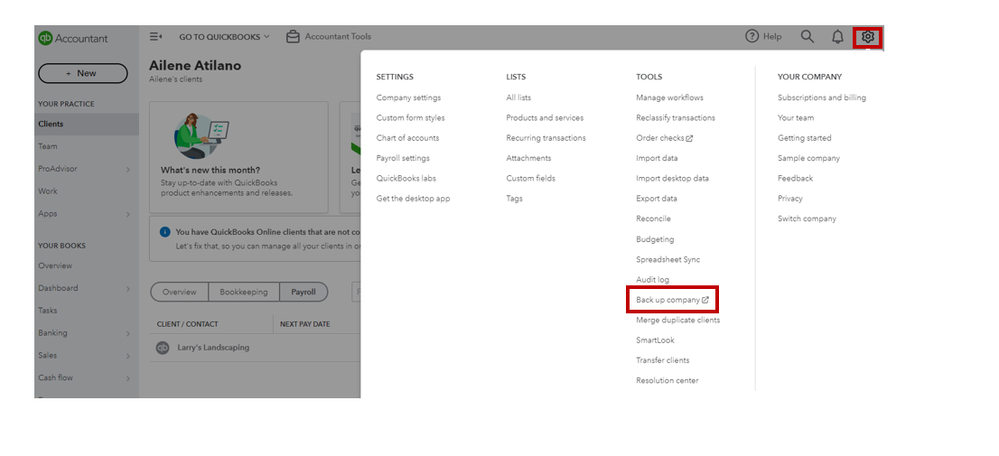Expand the Banking sidebar chevron

pos(128,334)
